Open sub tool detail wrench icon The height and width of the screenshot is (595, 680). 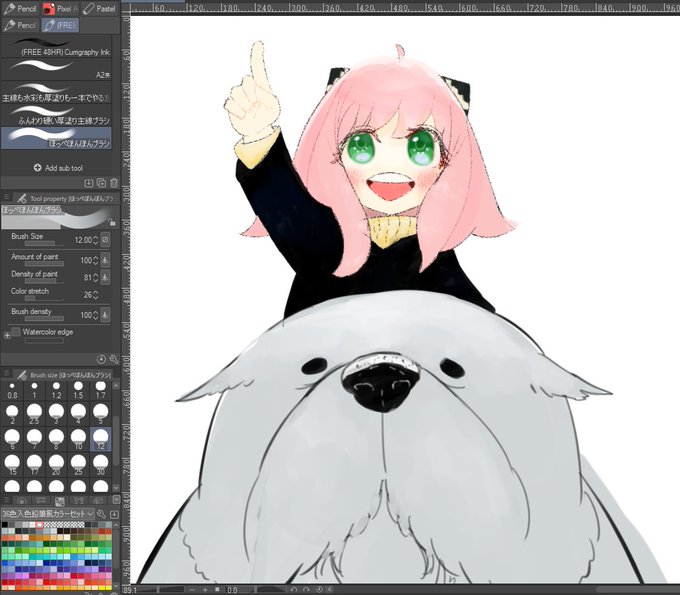pyautogui.click(x=114, y=359)
